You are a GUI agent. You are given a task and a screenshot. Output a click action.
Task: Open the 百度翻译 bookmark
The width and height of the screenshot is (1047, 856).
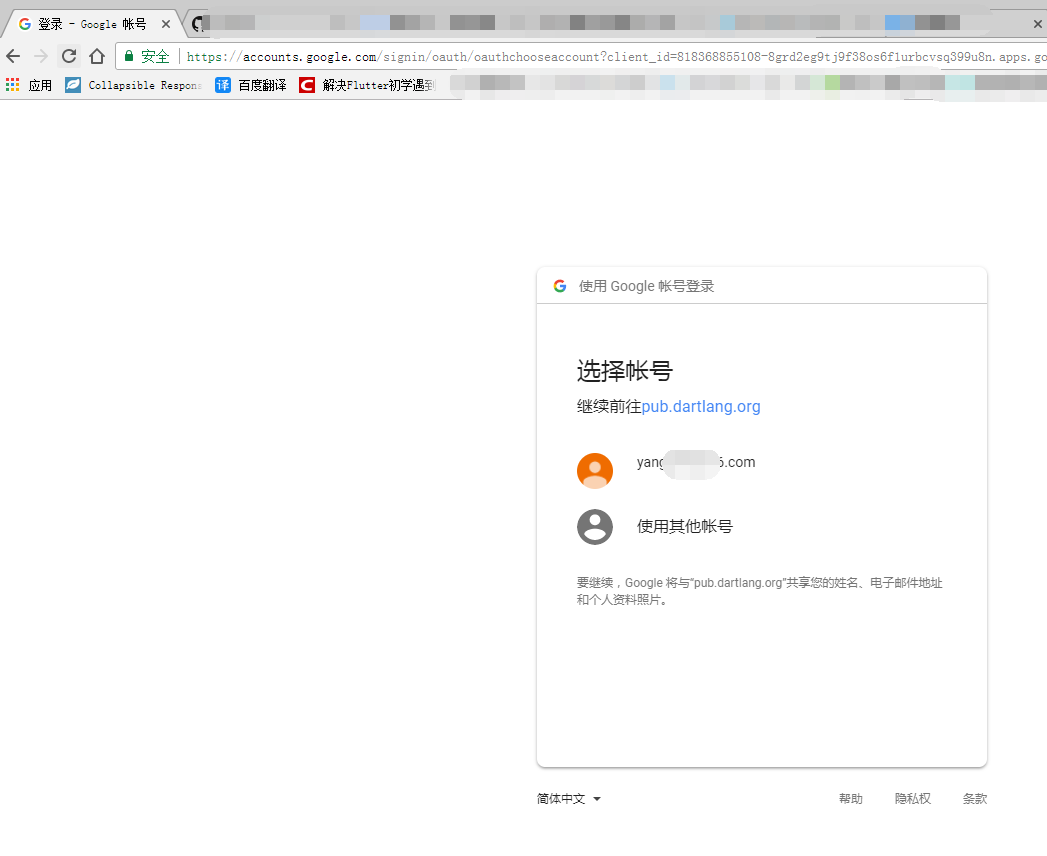pos(251,85)
